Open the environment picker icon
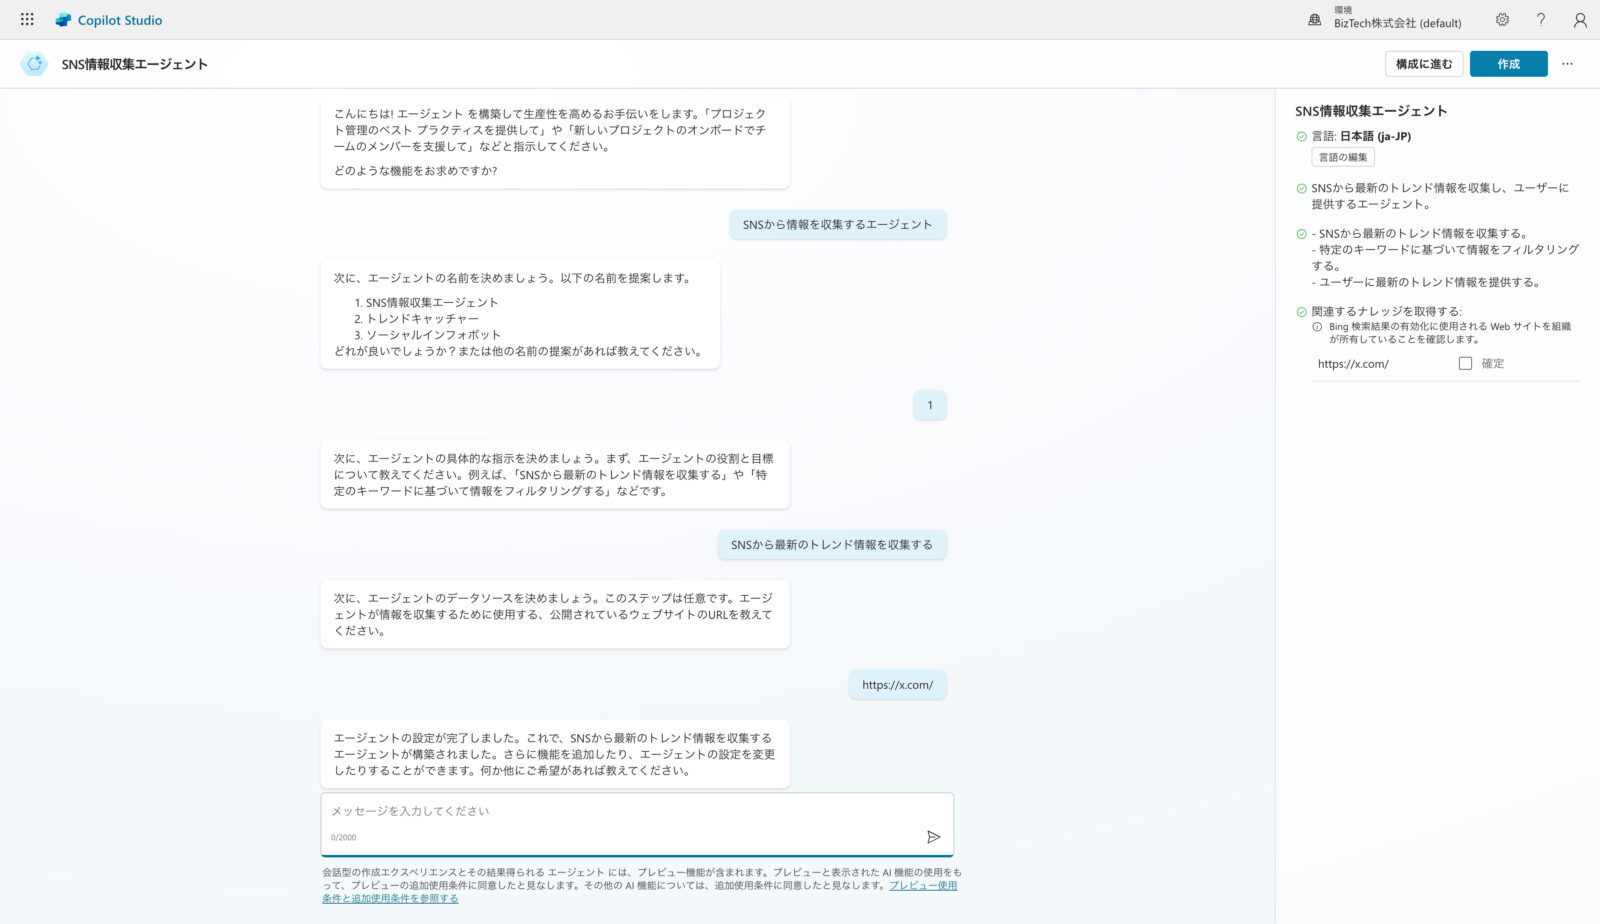 point(1315,20)
